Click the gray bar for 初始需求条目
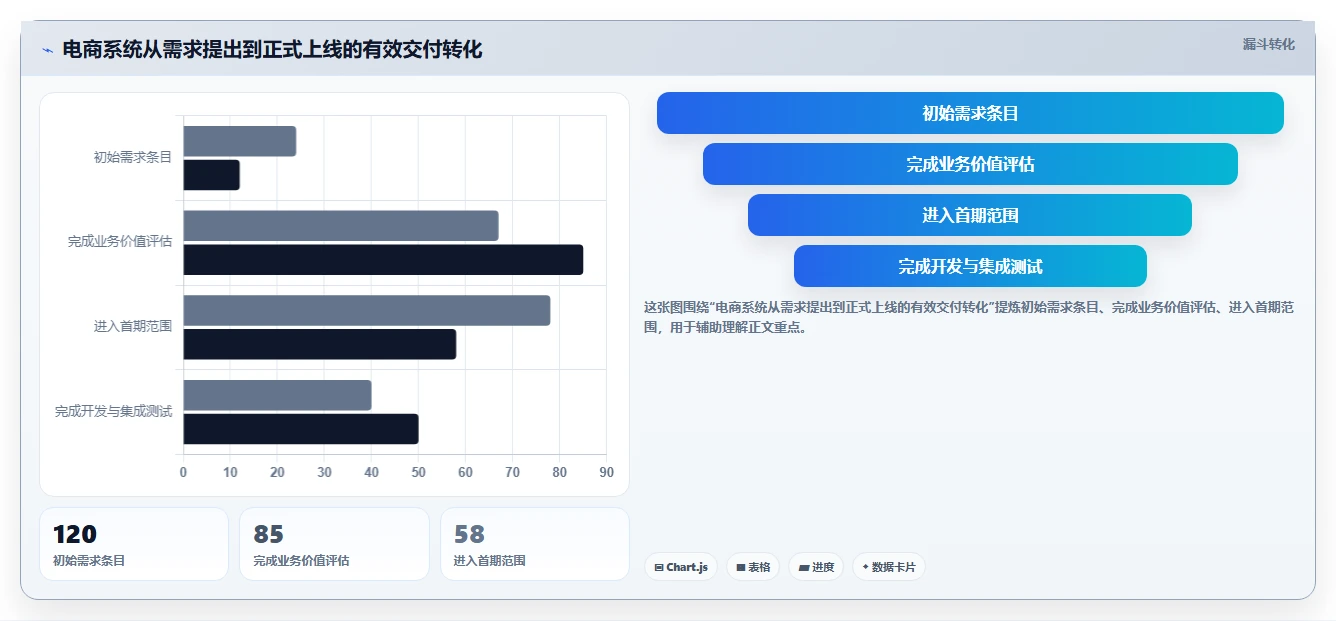1336x621 pixels. click(x=240, y=141)
